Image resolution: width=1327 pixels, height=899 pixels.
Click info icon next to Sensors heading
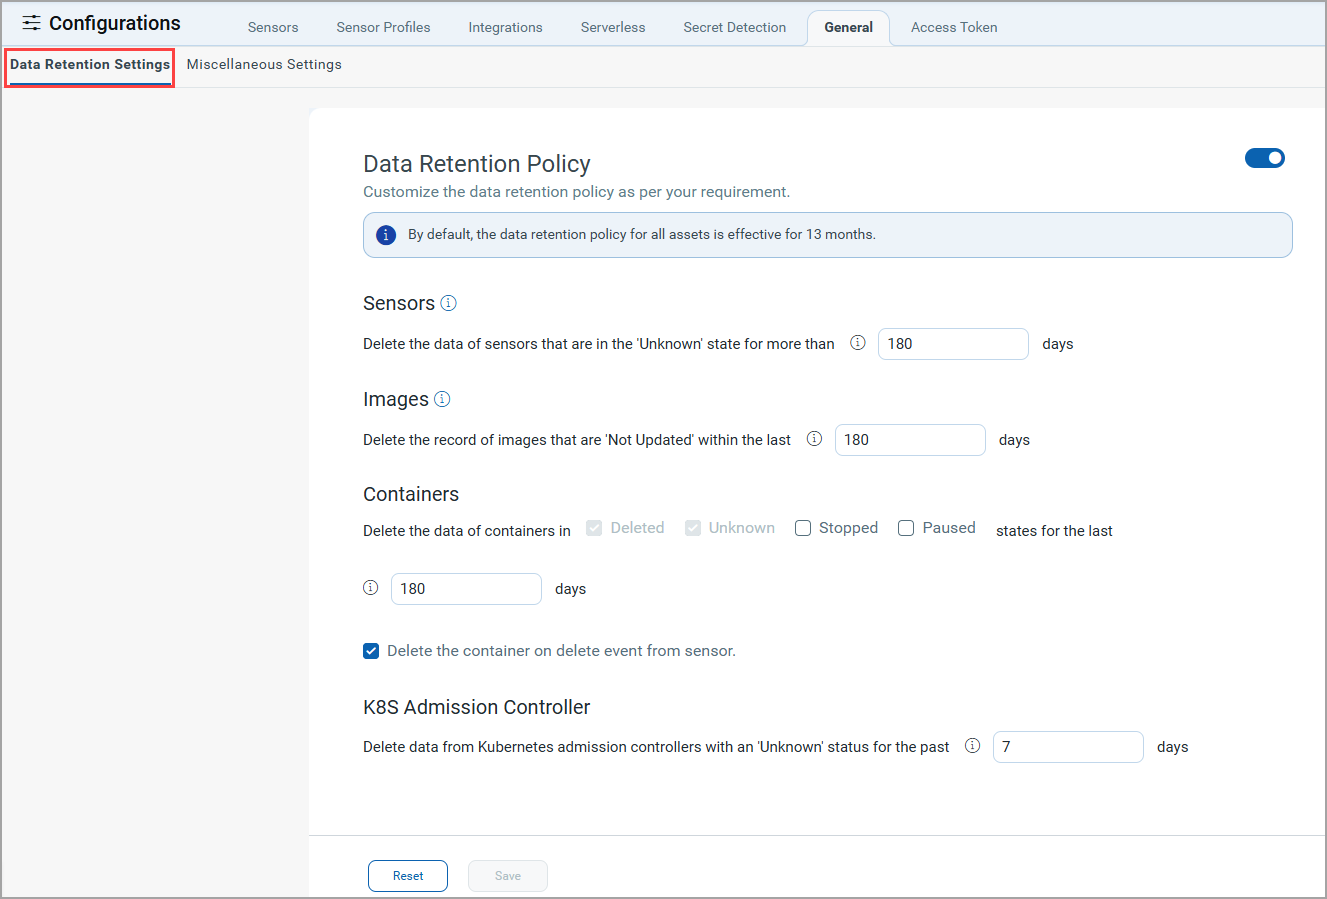point(448,303)
